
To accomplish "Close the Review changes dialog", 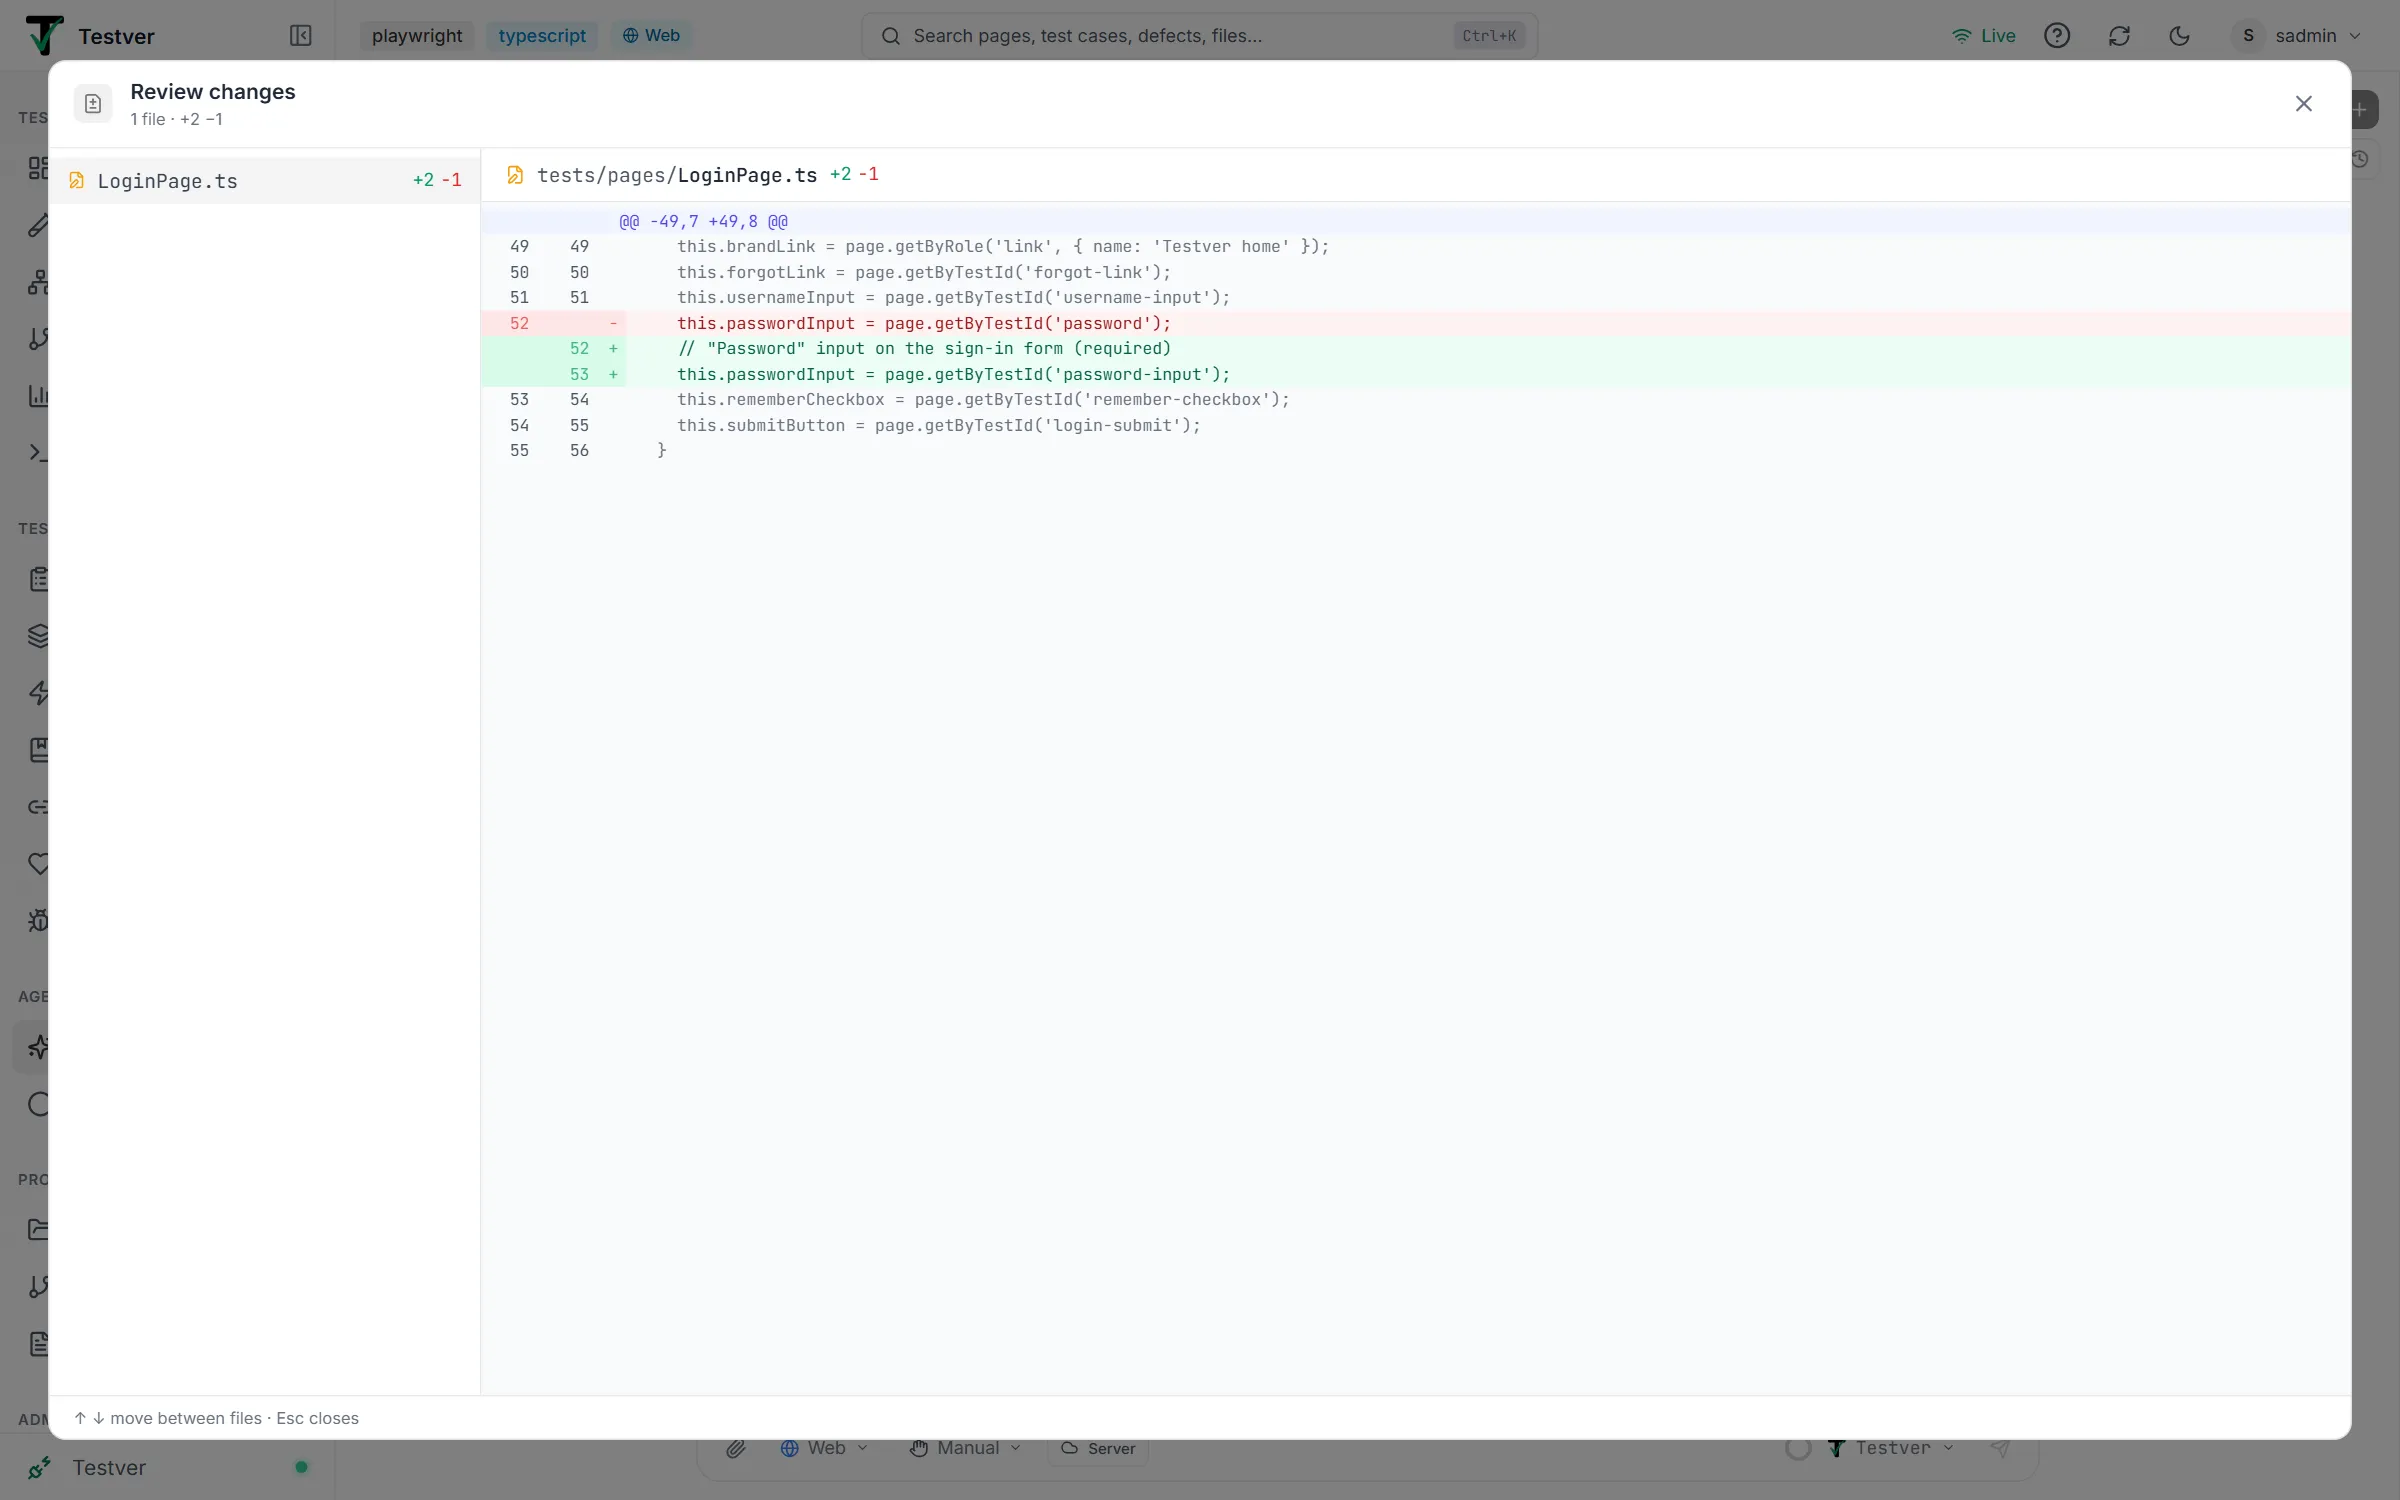I will coord(2303,104).
